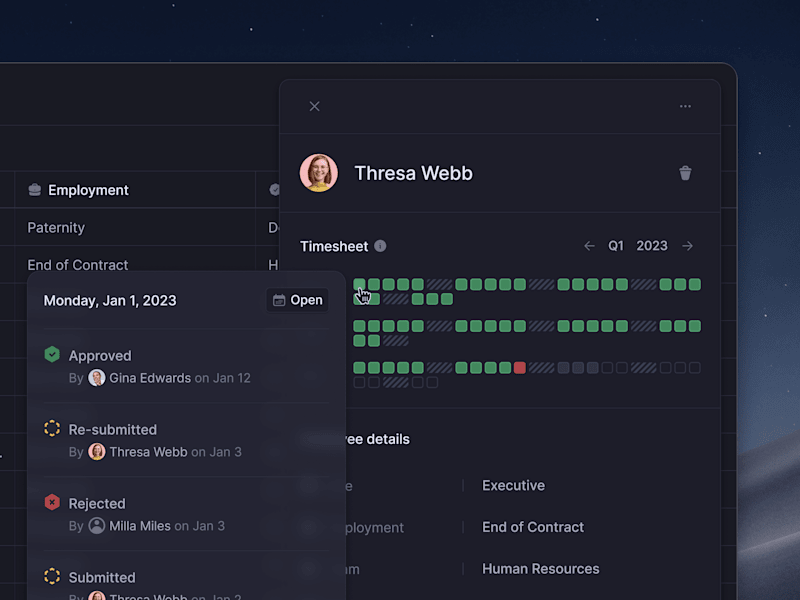
Task: Click the green Approved status icon
Action: [52, 354]
